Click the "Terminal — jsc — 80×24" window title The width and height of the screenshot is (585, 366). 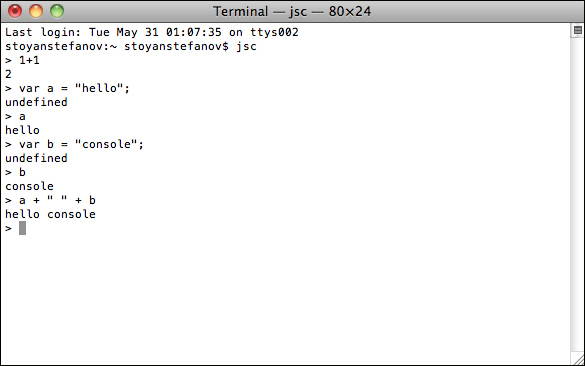click(292, 12)
